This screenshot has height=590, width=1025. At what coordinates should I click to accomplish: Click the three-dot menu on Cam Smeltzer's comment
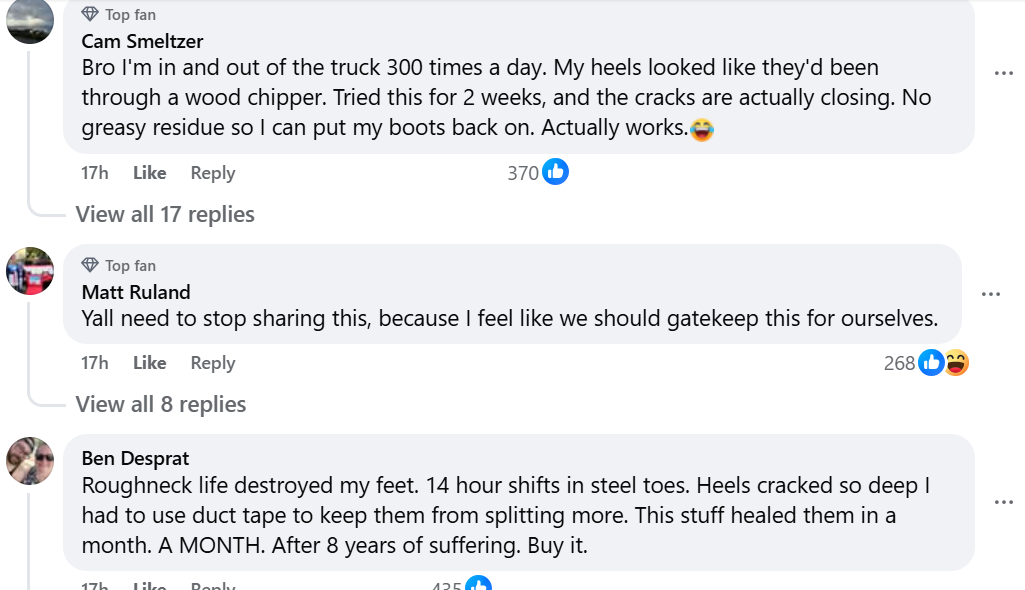(x=1003, y=74)
